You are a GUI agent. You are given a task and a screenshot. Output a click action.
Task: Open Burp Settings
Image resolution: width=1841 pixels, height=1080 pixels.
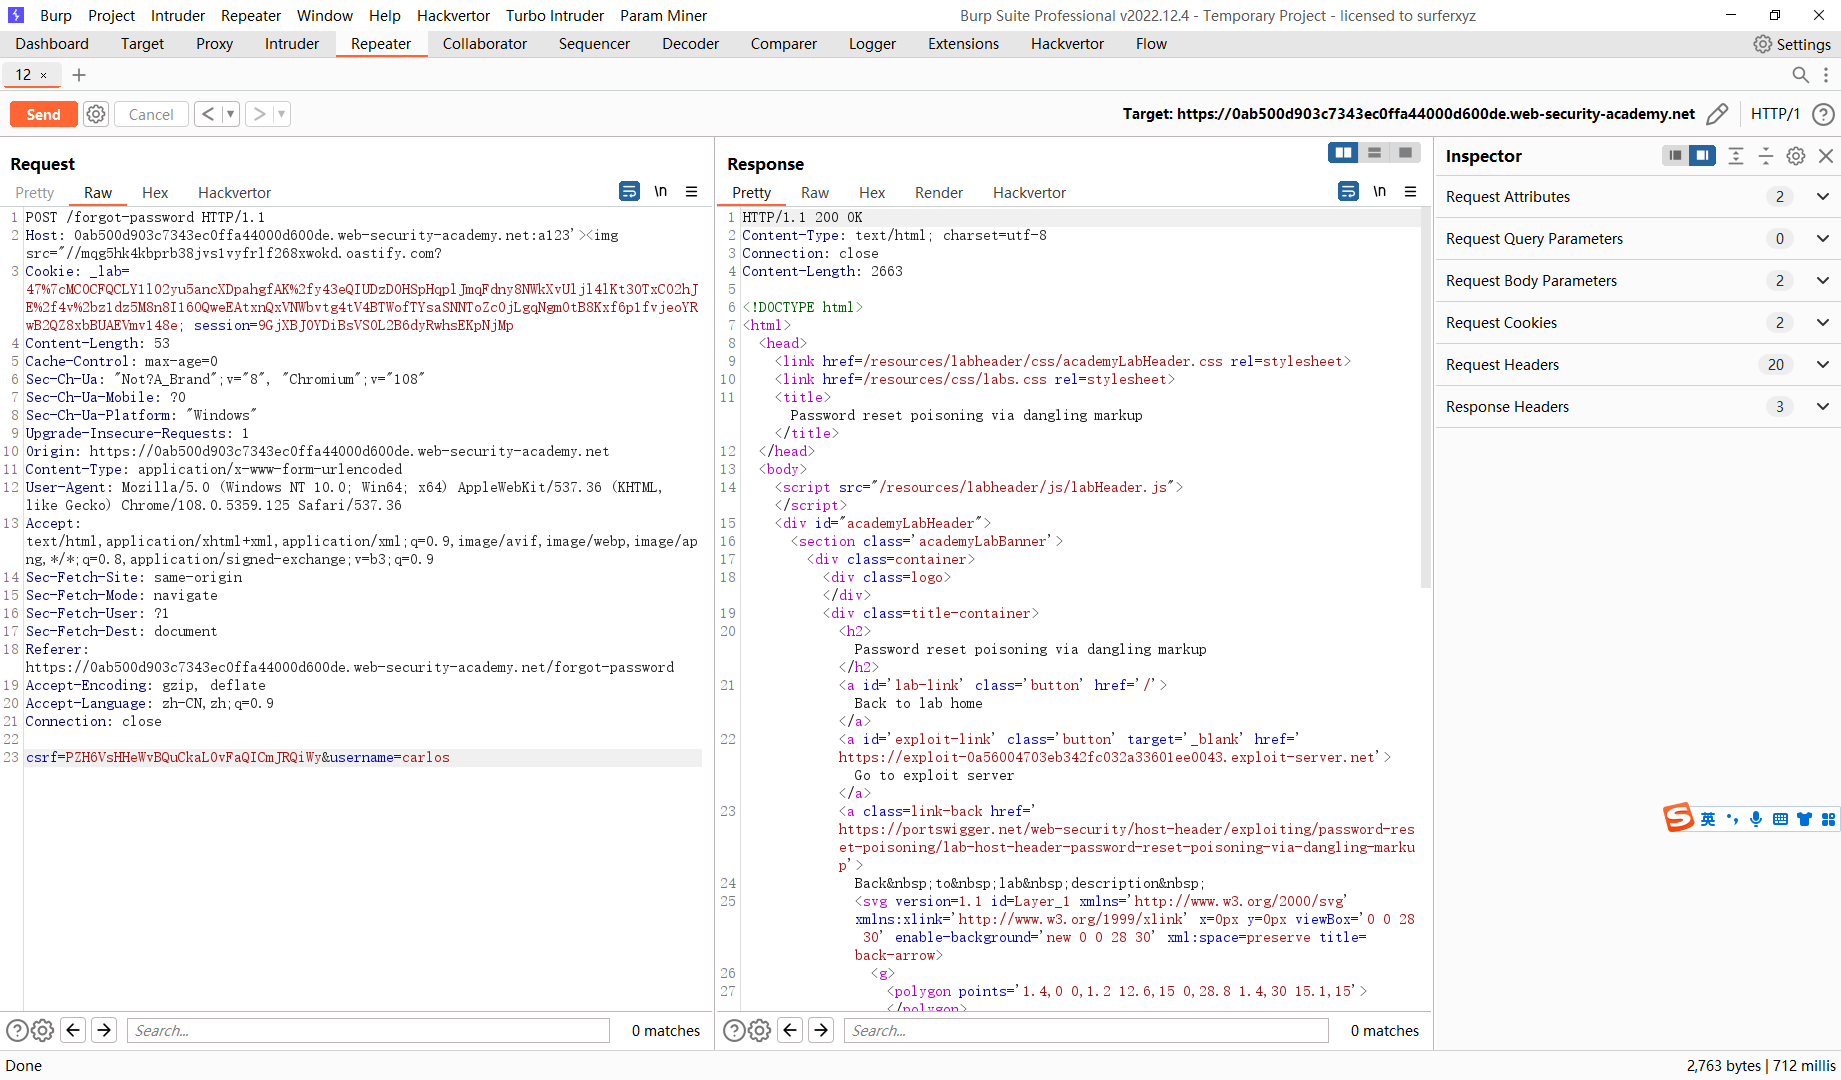1793,44
